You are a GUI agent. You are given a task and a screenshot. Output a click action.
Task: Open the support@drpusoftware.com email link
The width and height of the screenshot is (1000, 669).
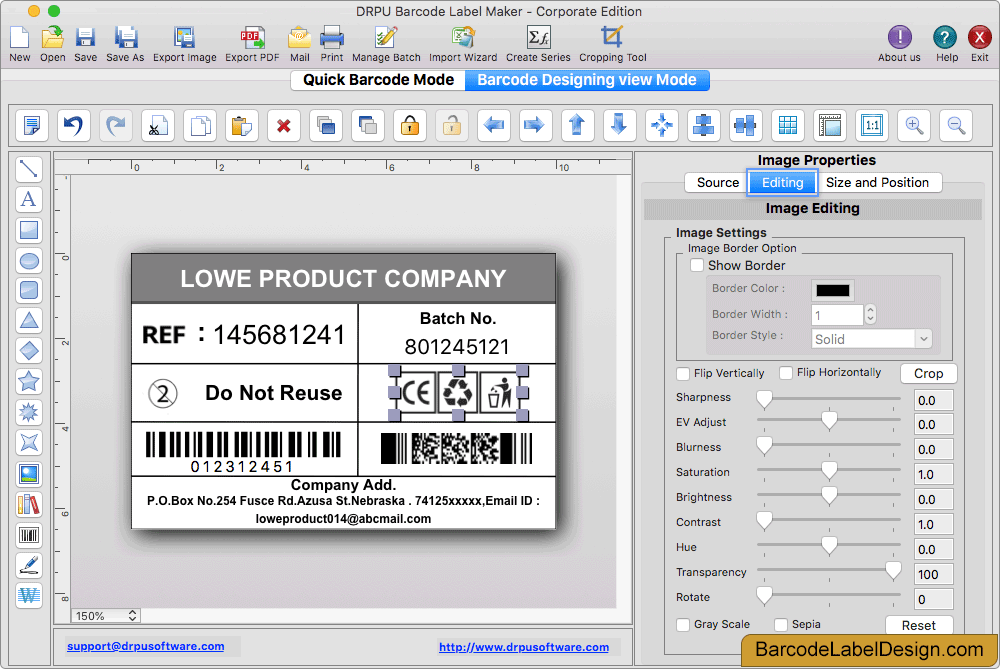click(145, 646)
